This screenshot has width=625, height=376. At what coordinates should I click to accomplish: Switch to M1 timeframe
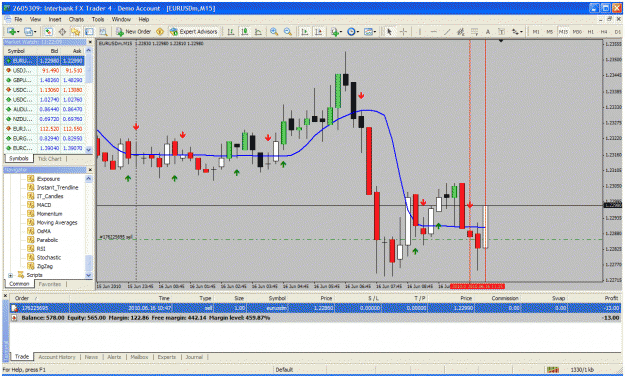click(x=536, y=31)
